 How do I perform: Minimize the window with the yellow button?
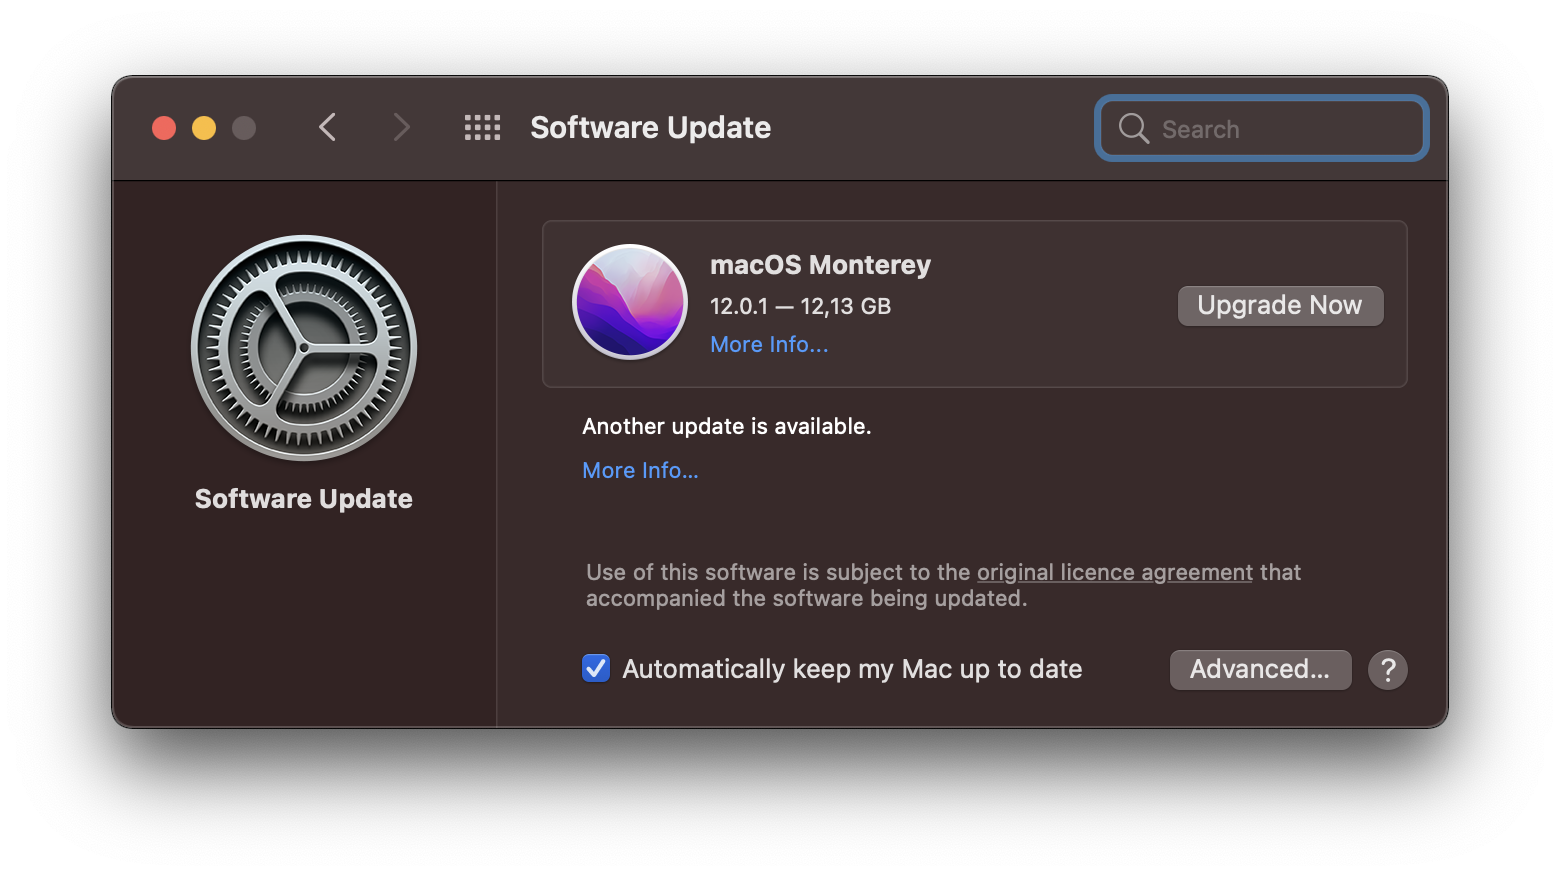204,128
